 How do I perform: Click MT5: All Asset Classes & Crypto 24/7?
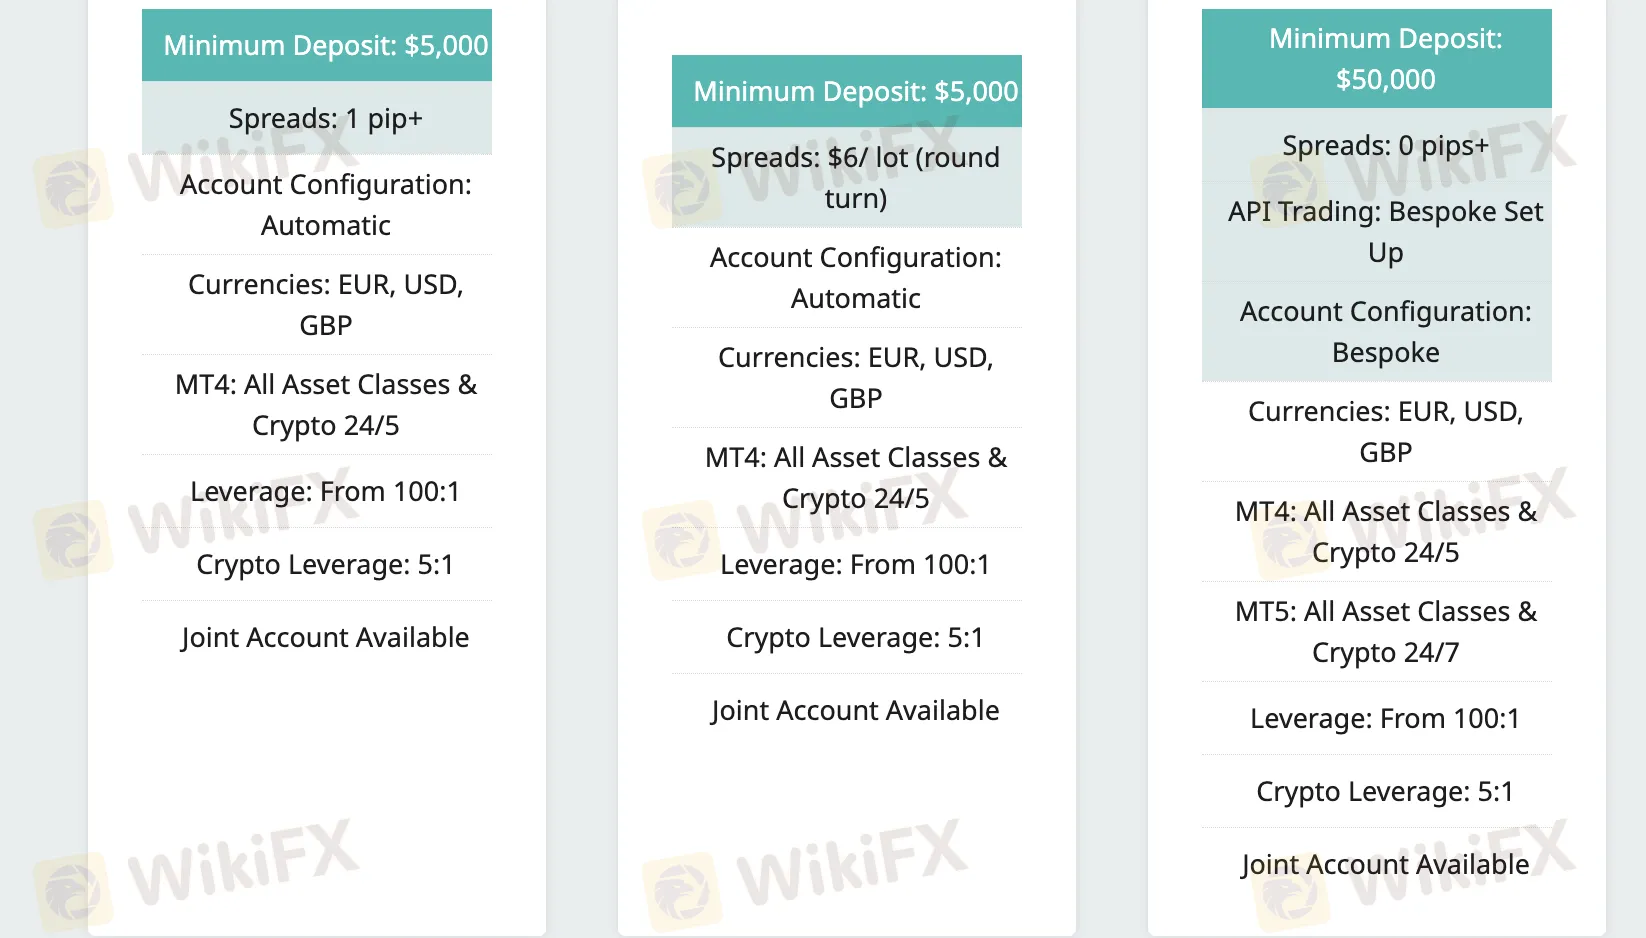pos(1386,631)
